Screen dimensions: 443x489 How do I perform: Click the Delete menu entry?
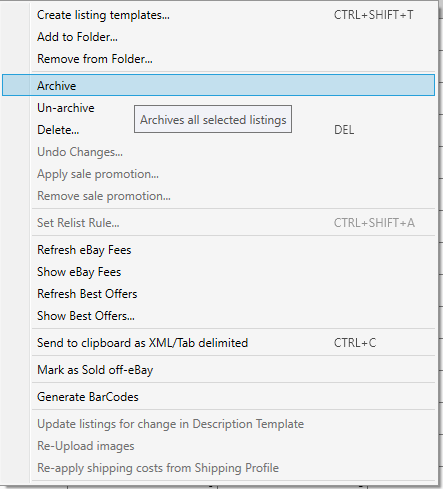218,130
